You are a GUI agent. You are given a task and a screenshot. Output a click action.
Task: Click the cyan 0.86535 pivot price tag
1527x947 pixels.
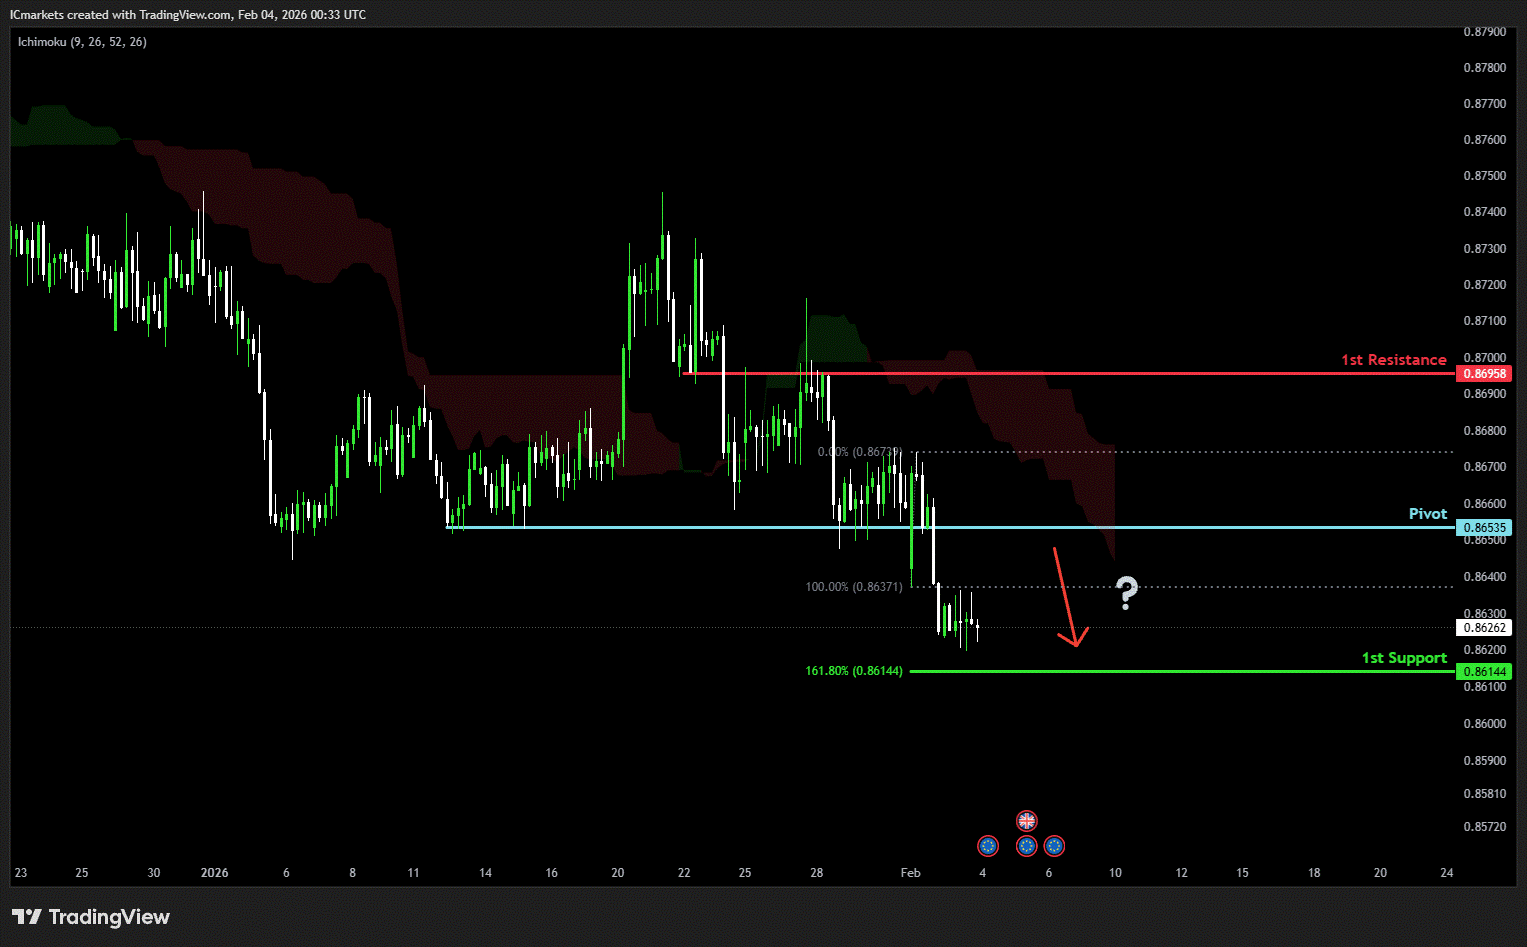pos(1485,528)
